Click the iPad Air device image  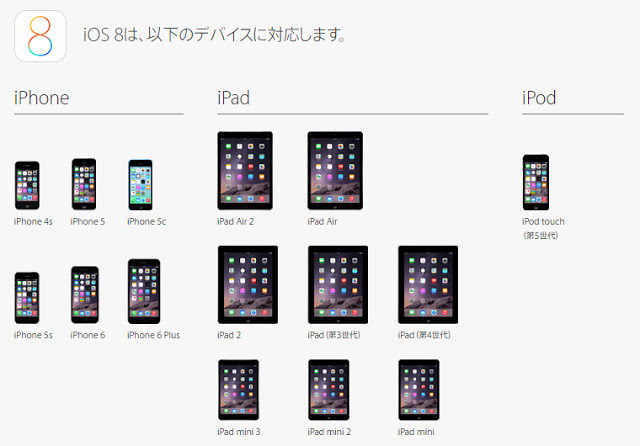335,171
